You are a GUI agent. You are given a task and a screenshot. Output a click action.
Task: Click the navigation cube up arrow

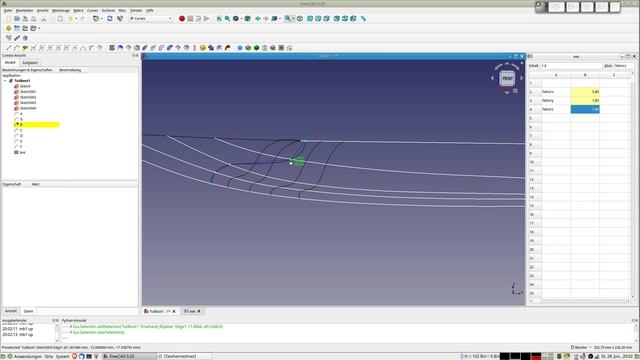coord(507,64)
